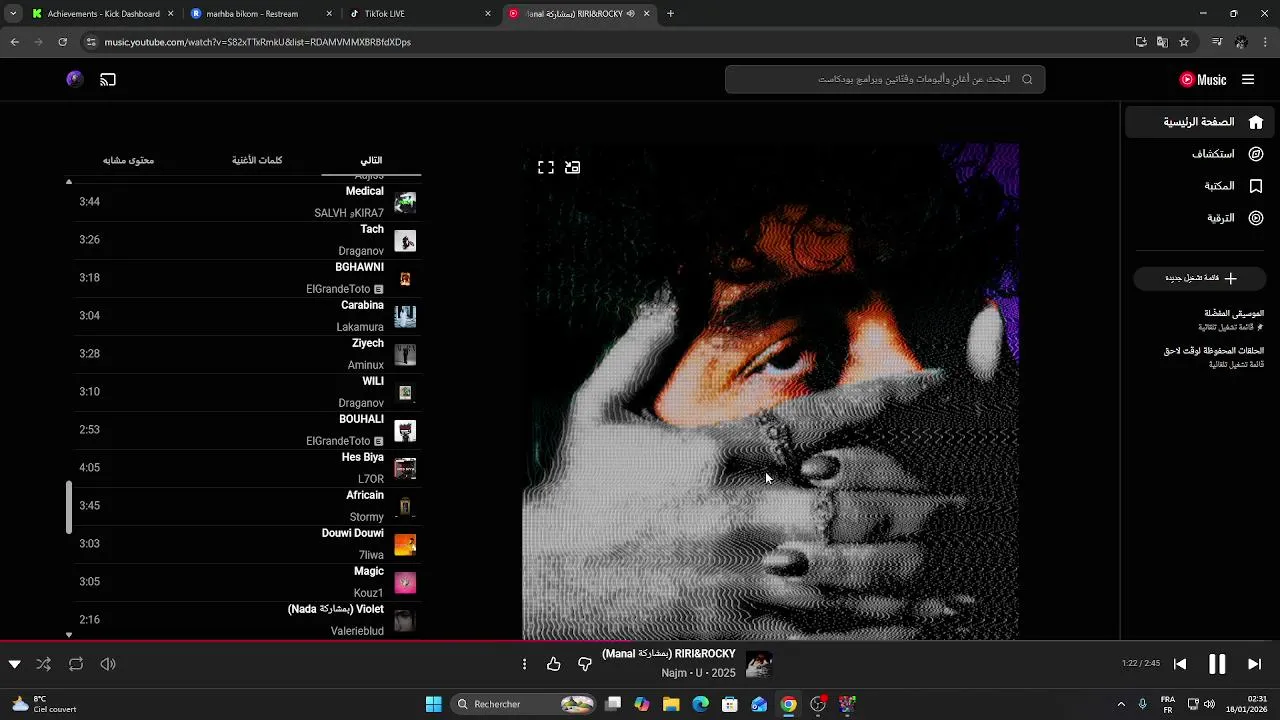
Task: Dislike the song with the thumbs-down icon
Action: pos(585,664)
